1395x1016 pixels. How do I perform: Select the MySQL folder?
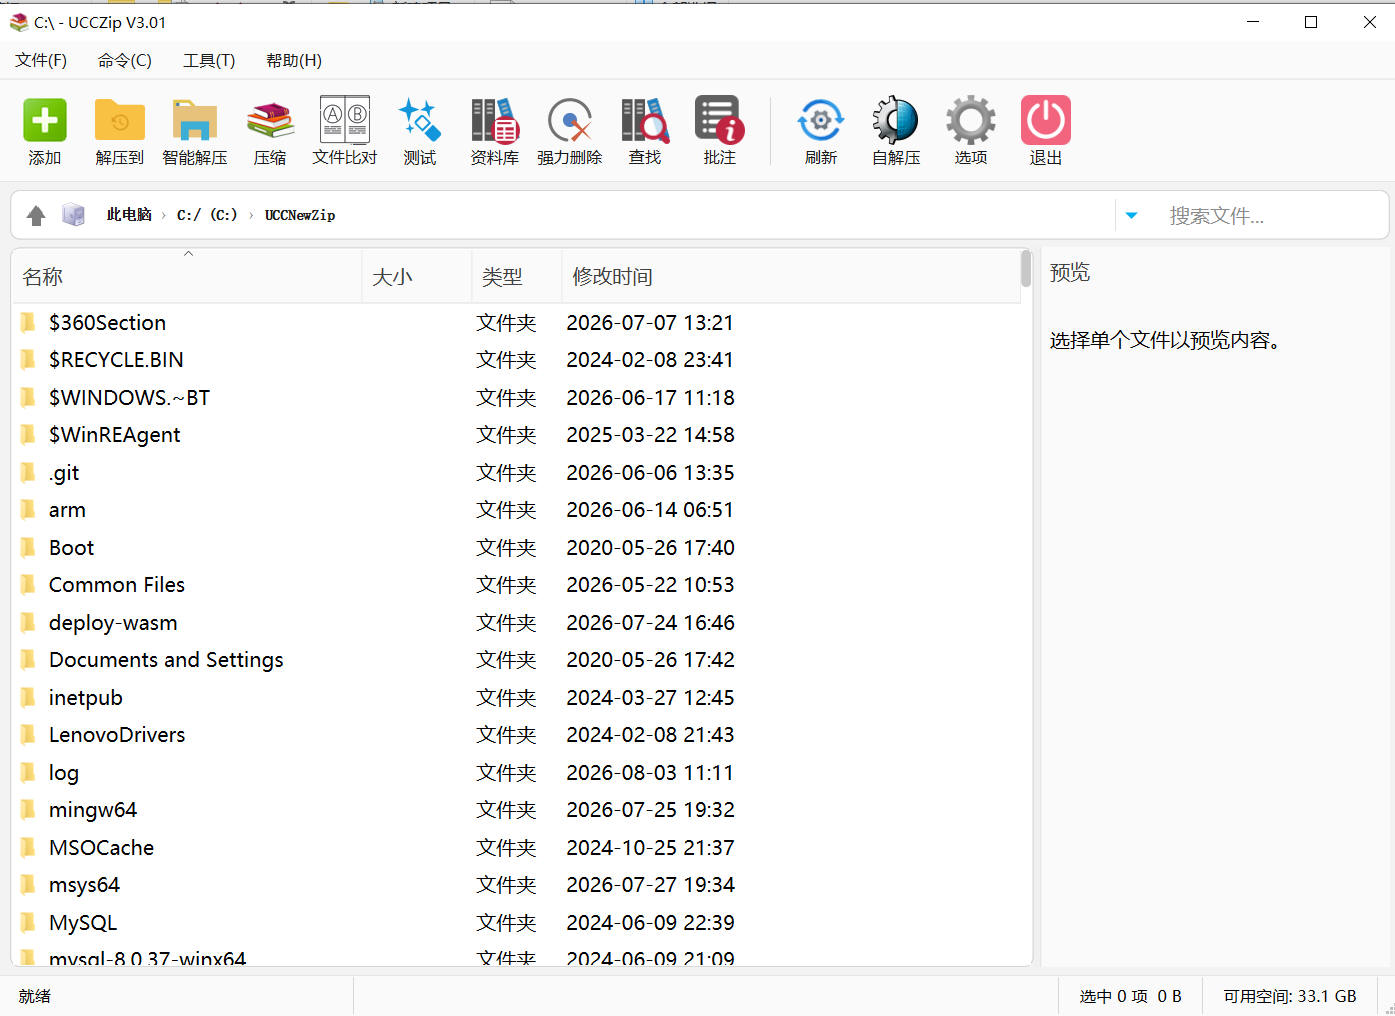tap(516, 923)
